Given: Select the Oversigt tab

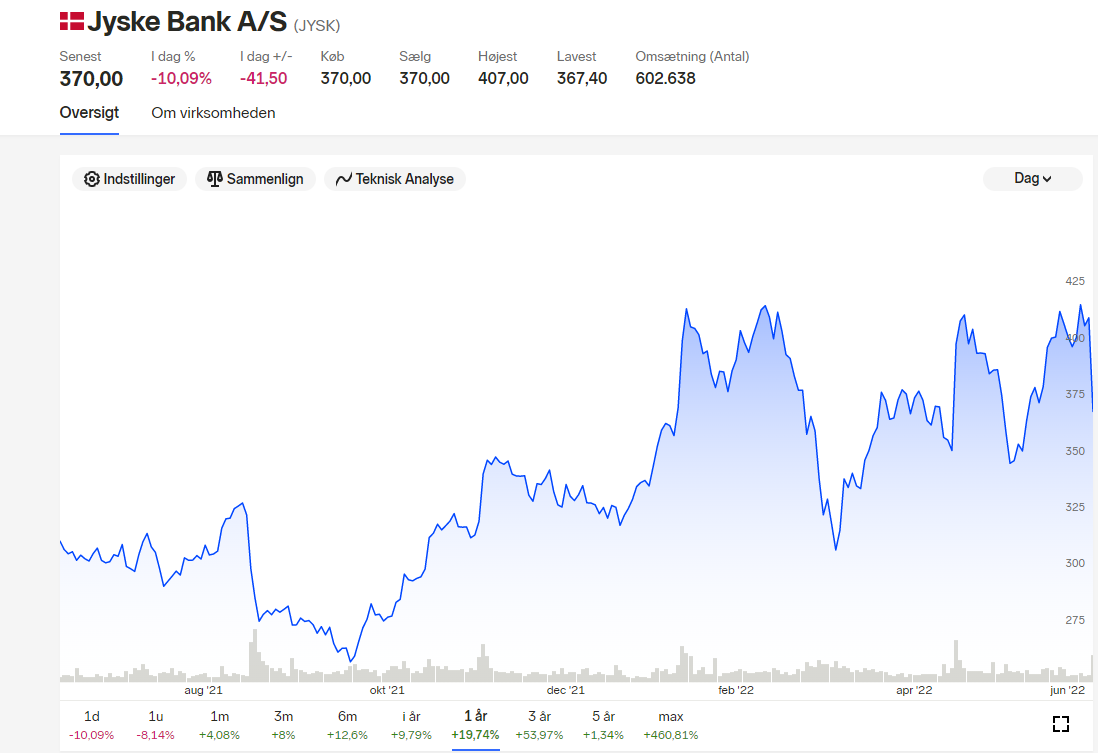Looking at the screenshot, I should pyautogui.click(x=89, y=113).
